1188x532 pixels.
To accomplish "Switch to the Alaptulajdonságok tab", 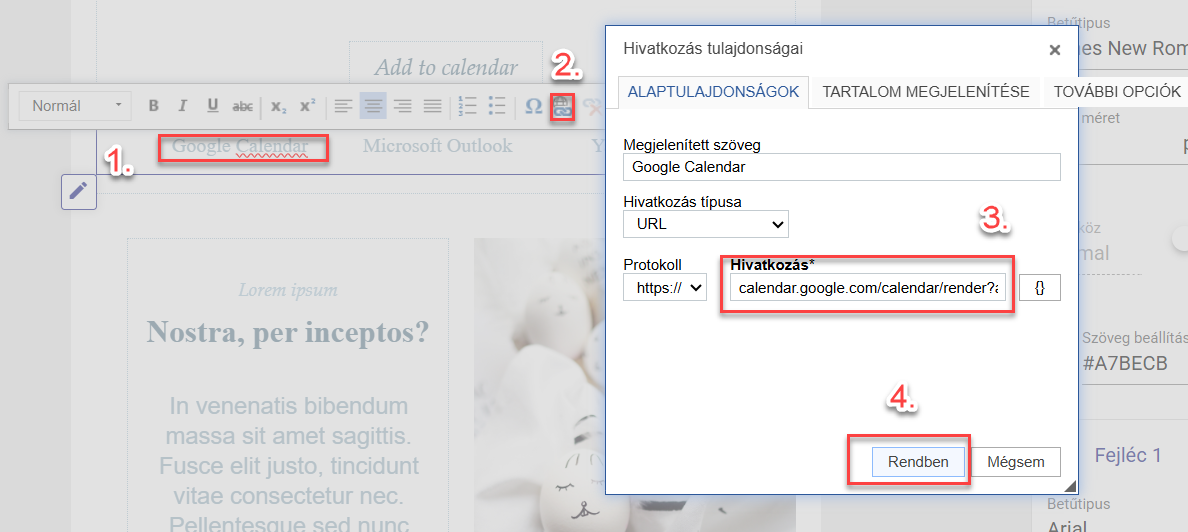I will coord(713,92).
